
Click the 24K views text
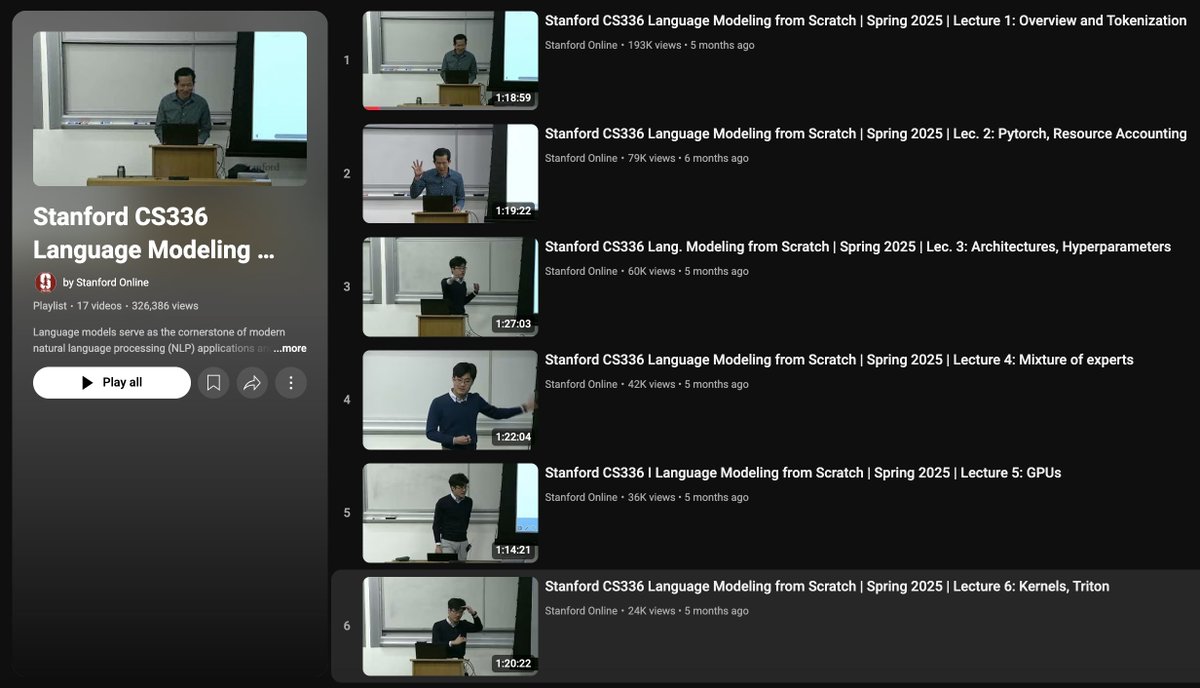tap(651, 610)
